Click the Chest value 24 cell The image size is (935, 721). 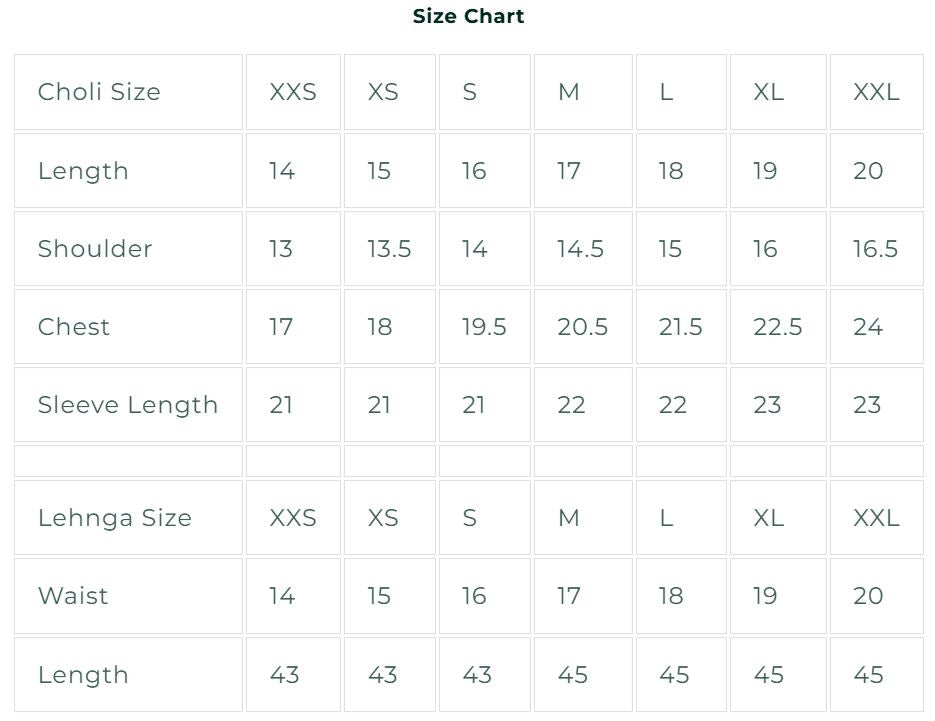[877, 327]
